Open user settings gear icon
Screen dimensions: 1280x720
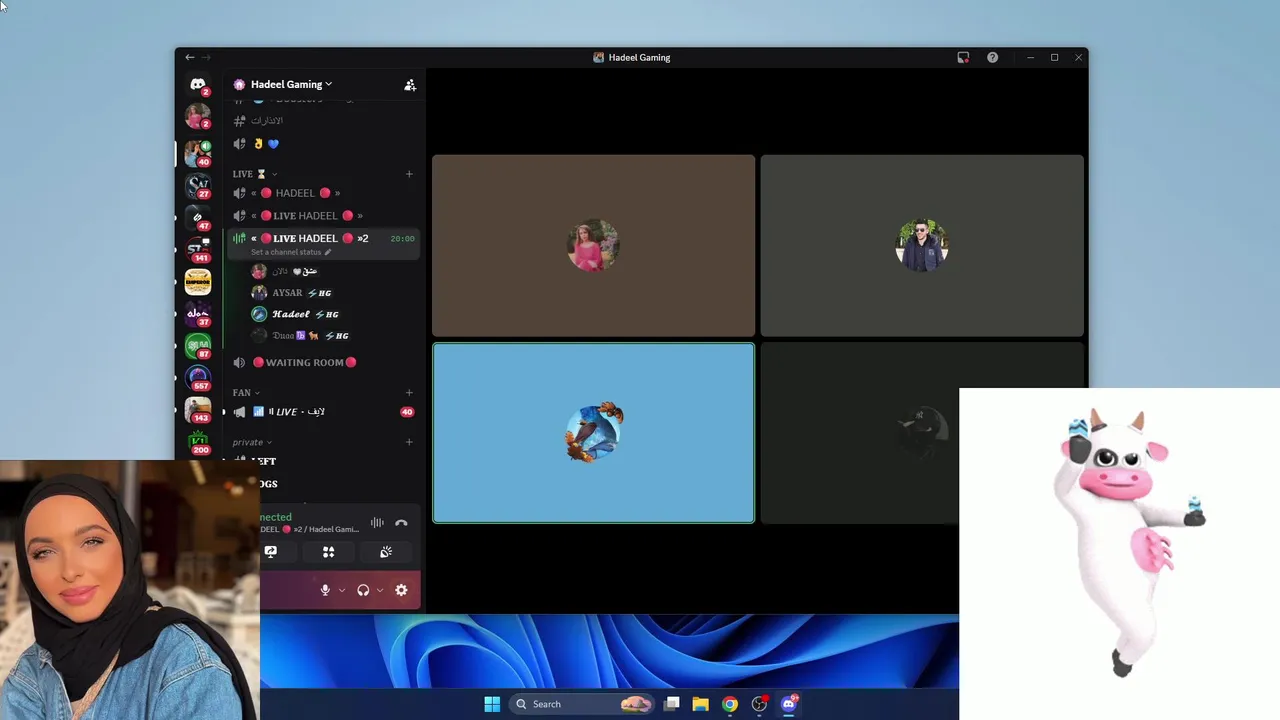[x=401, y=590]
